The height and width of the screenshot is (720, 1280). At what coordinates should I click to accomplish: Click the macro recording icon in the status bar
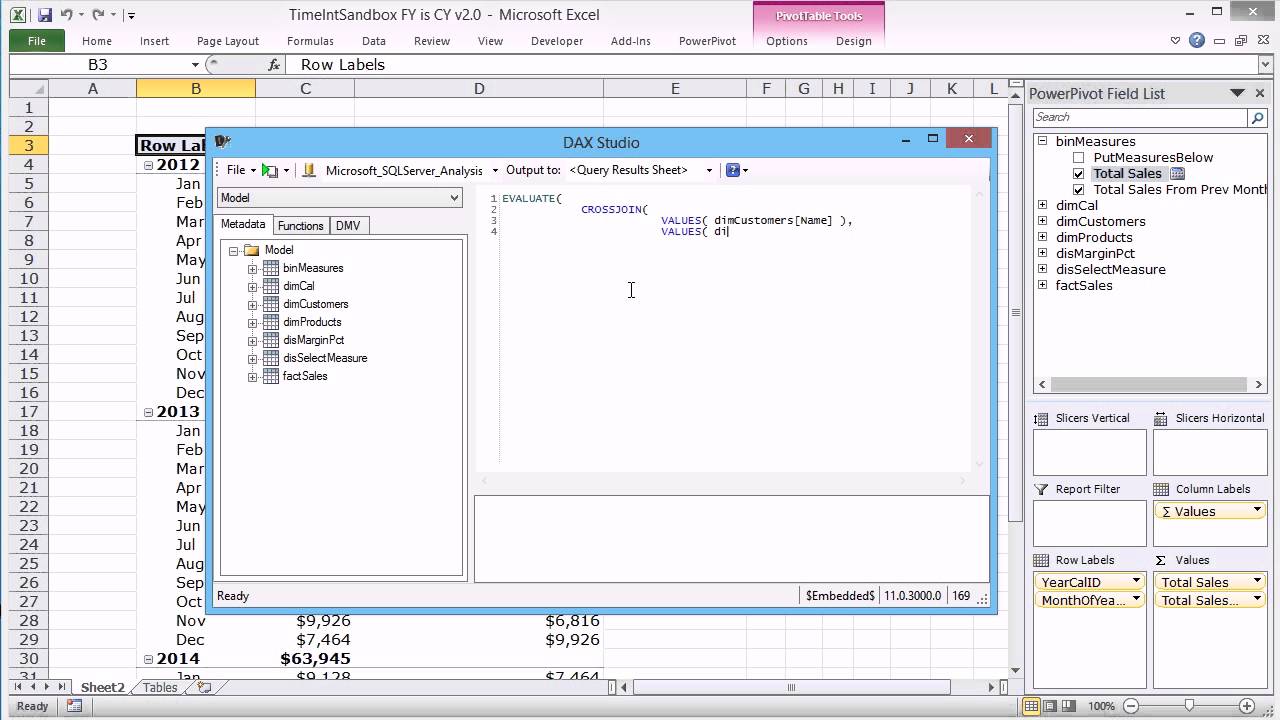[74, 706]
